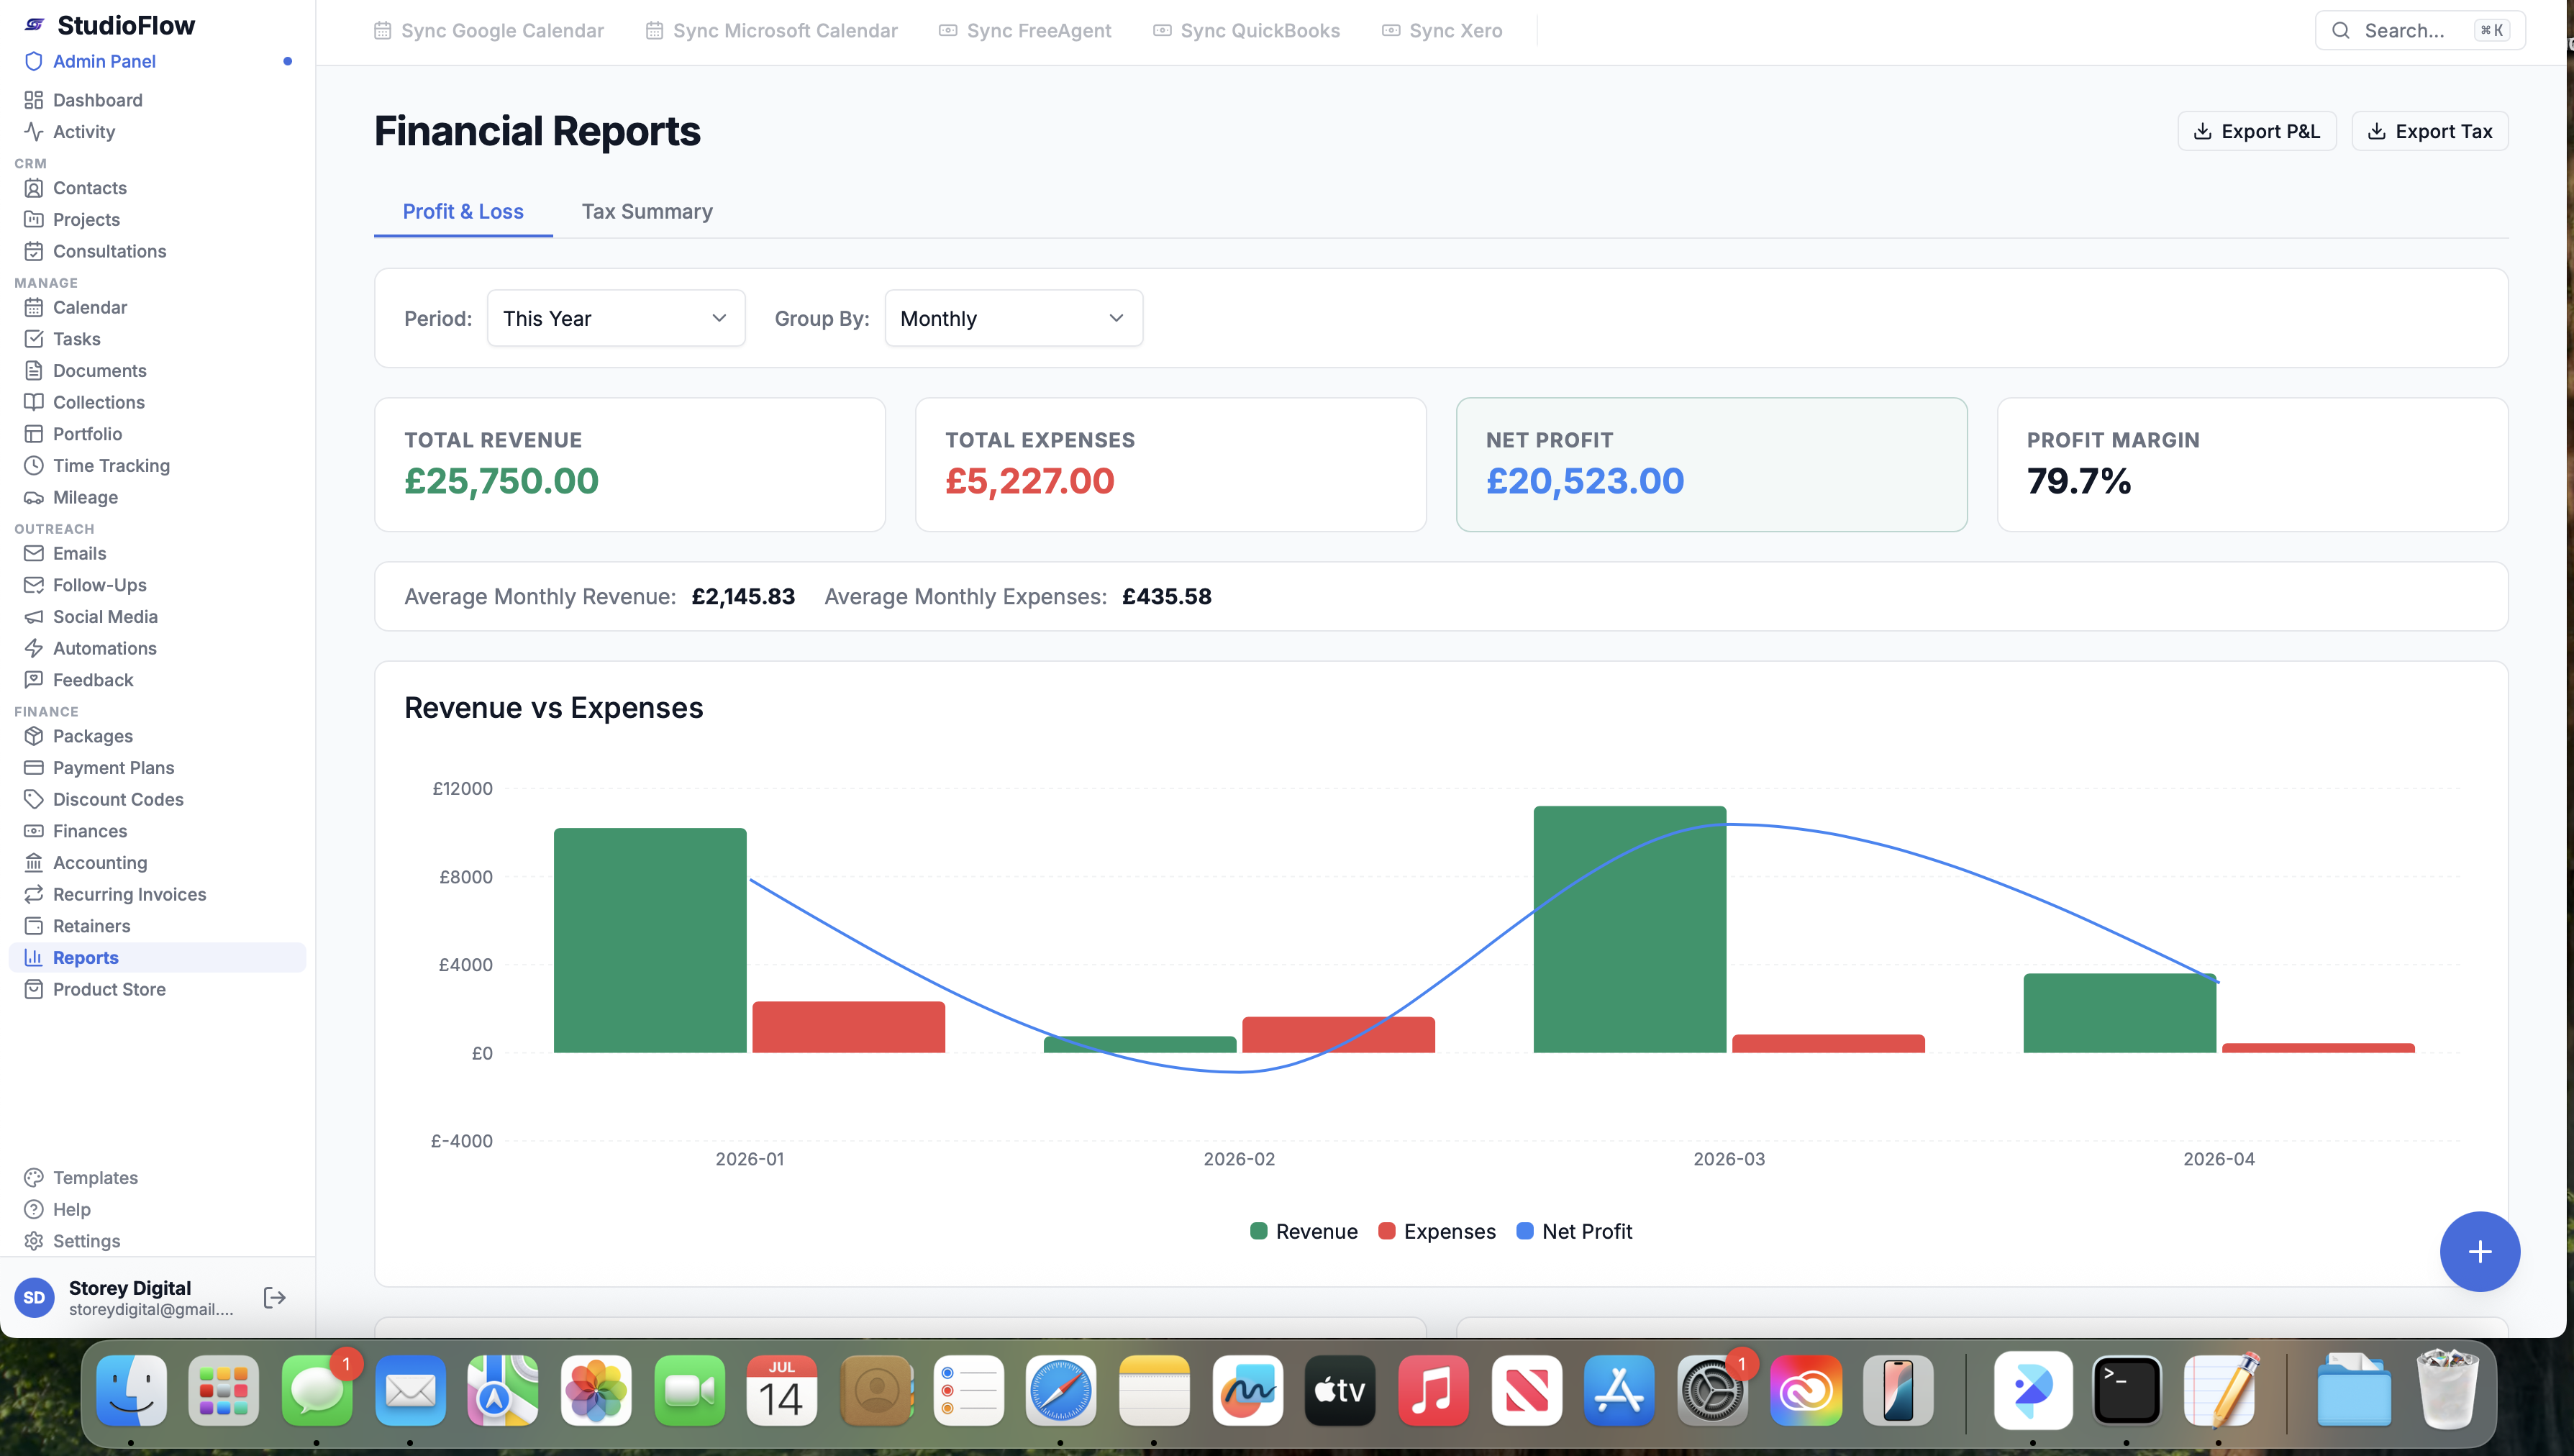2574x1456 pixels.
Task: Switch to the Tax Summary tab
Action: [647, 212]
